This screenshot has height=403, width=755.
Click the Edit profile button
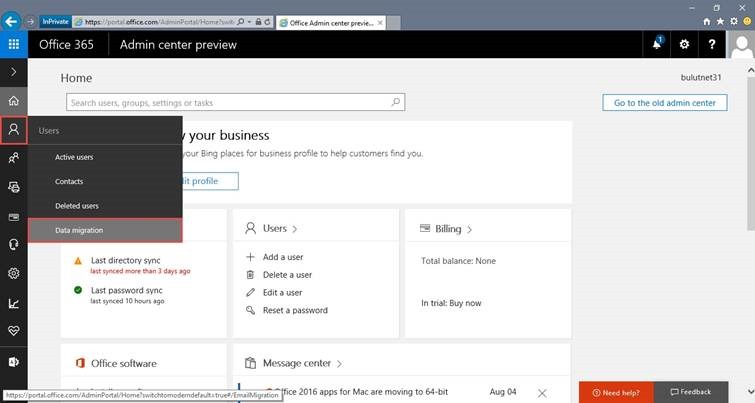point(210,181)
